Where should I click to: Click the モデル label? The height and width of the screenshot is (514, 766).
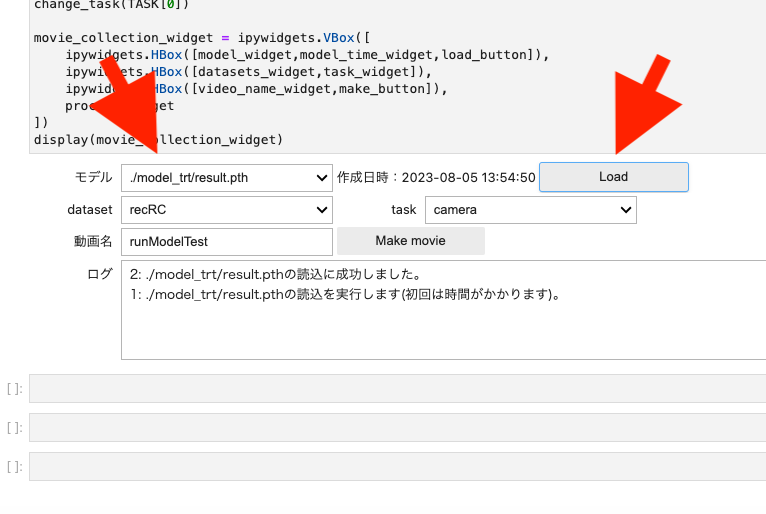[93, 177]
